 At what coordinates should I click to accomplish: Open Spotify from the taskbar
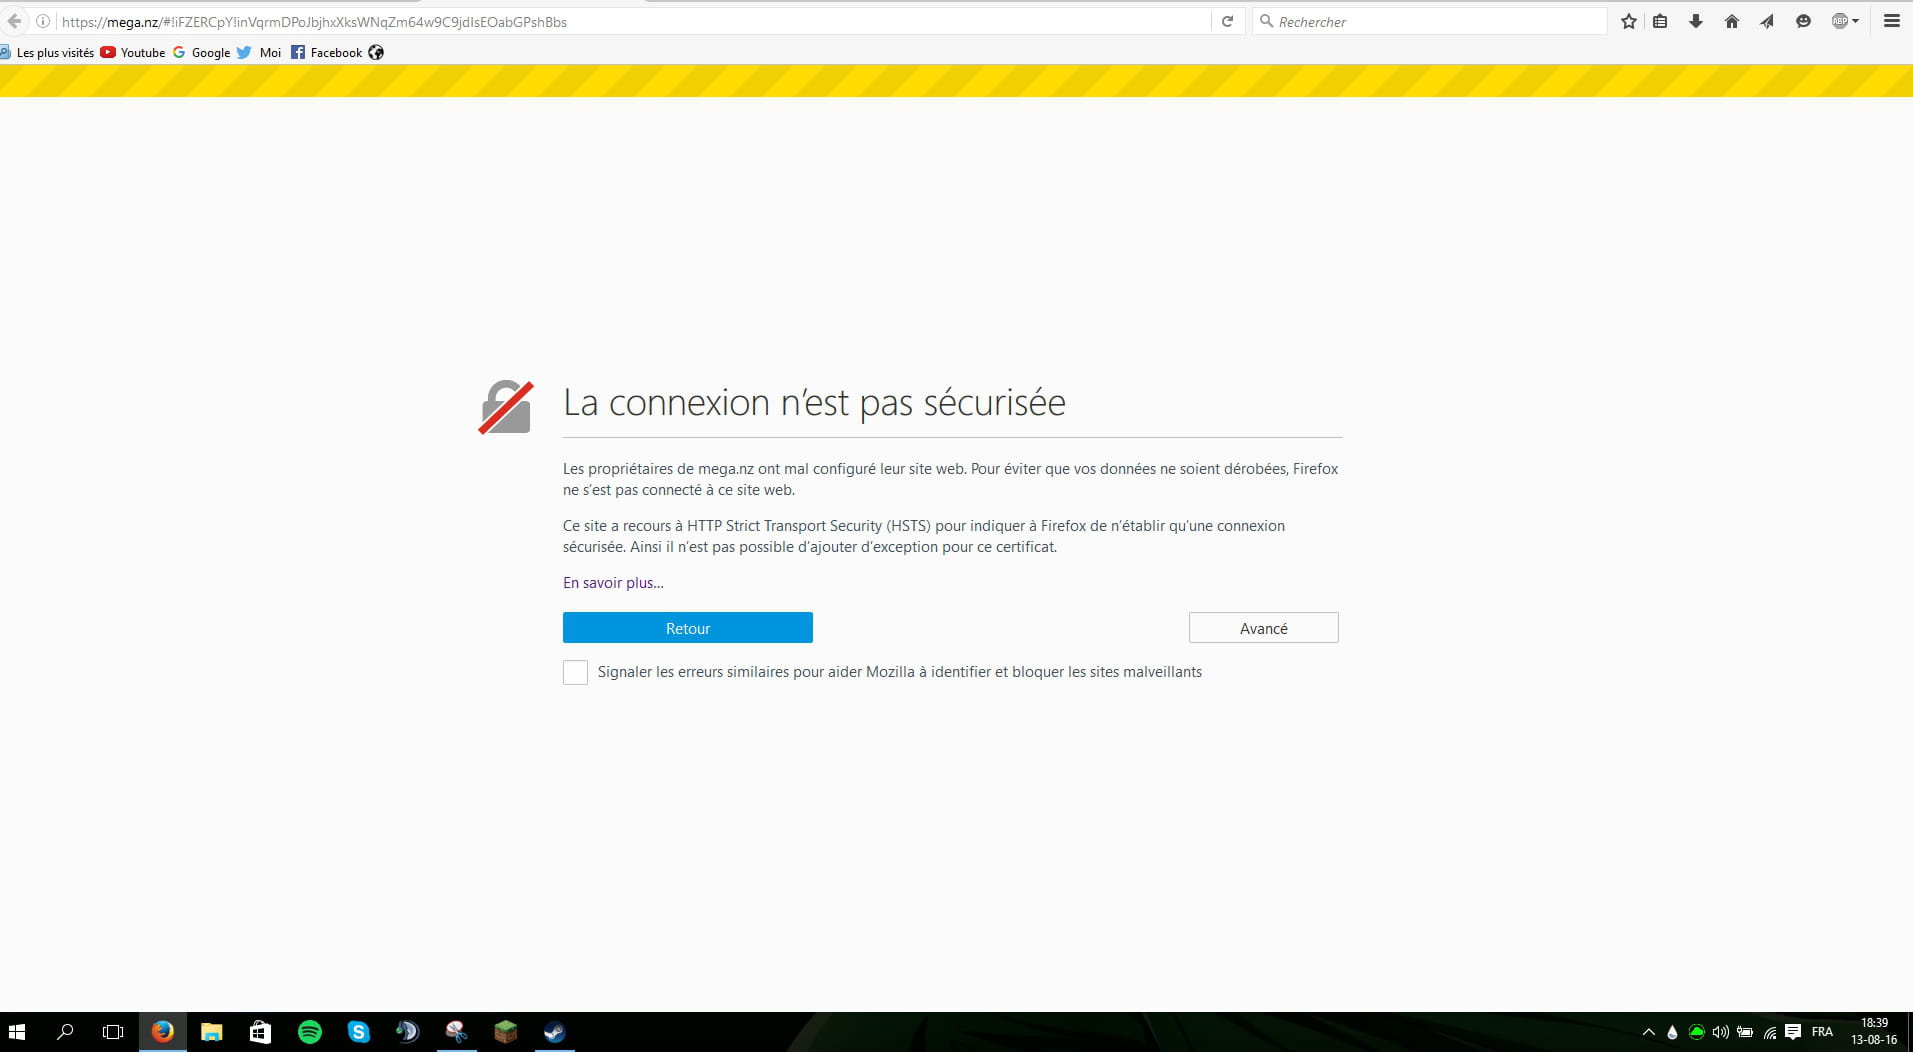click(x=310, y=1032)
